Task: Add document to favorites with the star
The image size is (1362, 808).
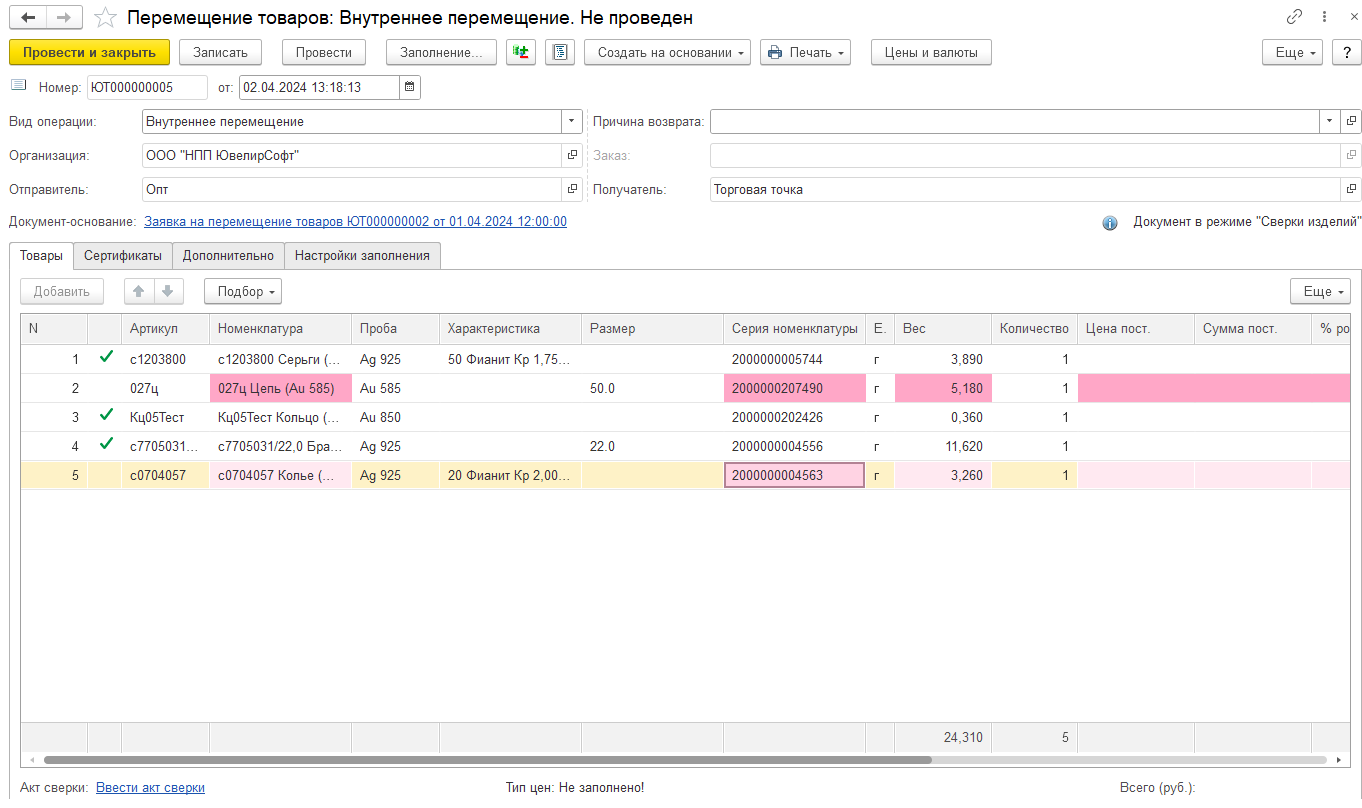Action: 104,18
